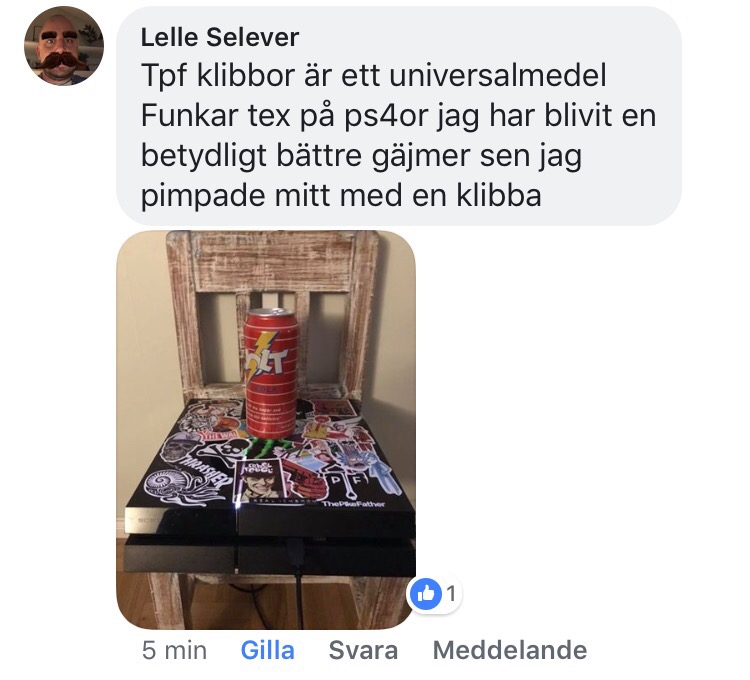Tap the ThePikeFather sticker text
Screen dimensions: 750x680
coord(353,504)
